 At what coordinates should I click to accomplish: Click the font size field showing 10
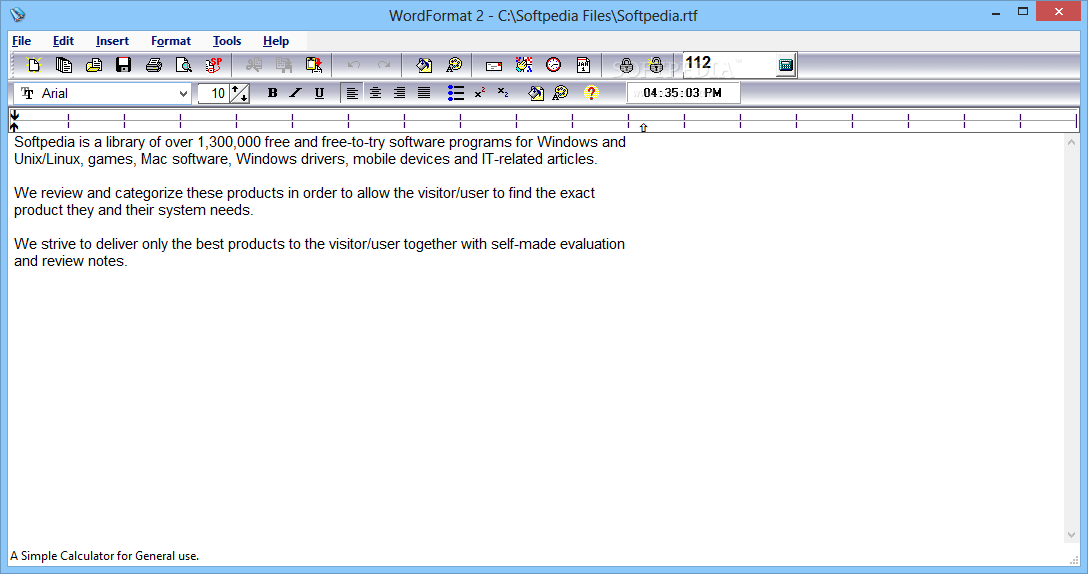214,94
